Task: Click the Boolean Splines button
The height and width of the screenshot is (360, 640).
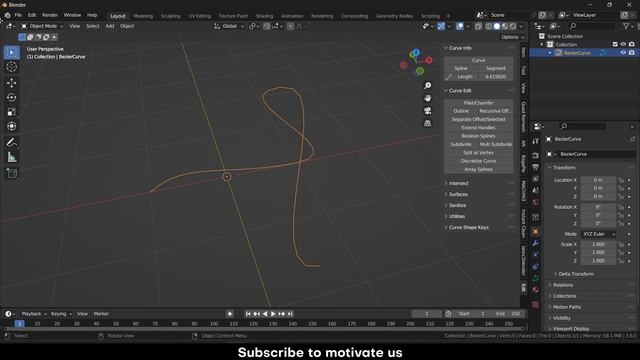Action: pos(478,136)
